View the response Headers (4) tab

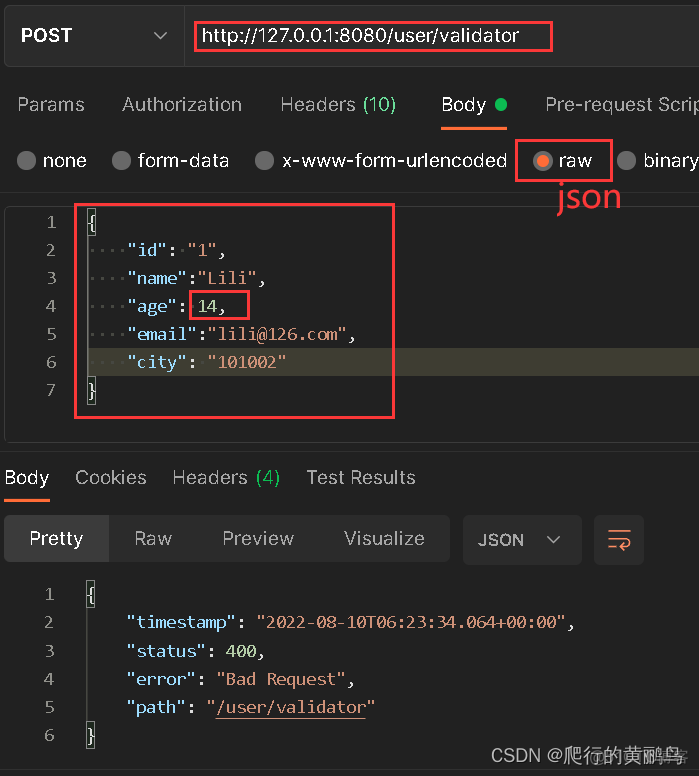point(226,478)
